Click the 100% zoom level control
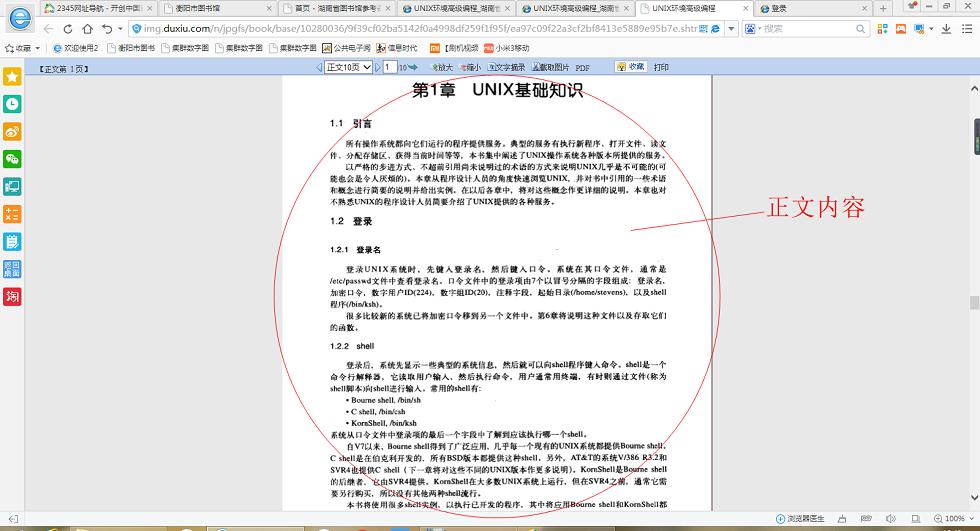980x531 pixels. [x=953, y=519]
